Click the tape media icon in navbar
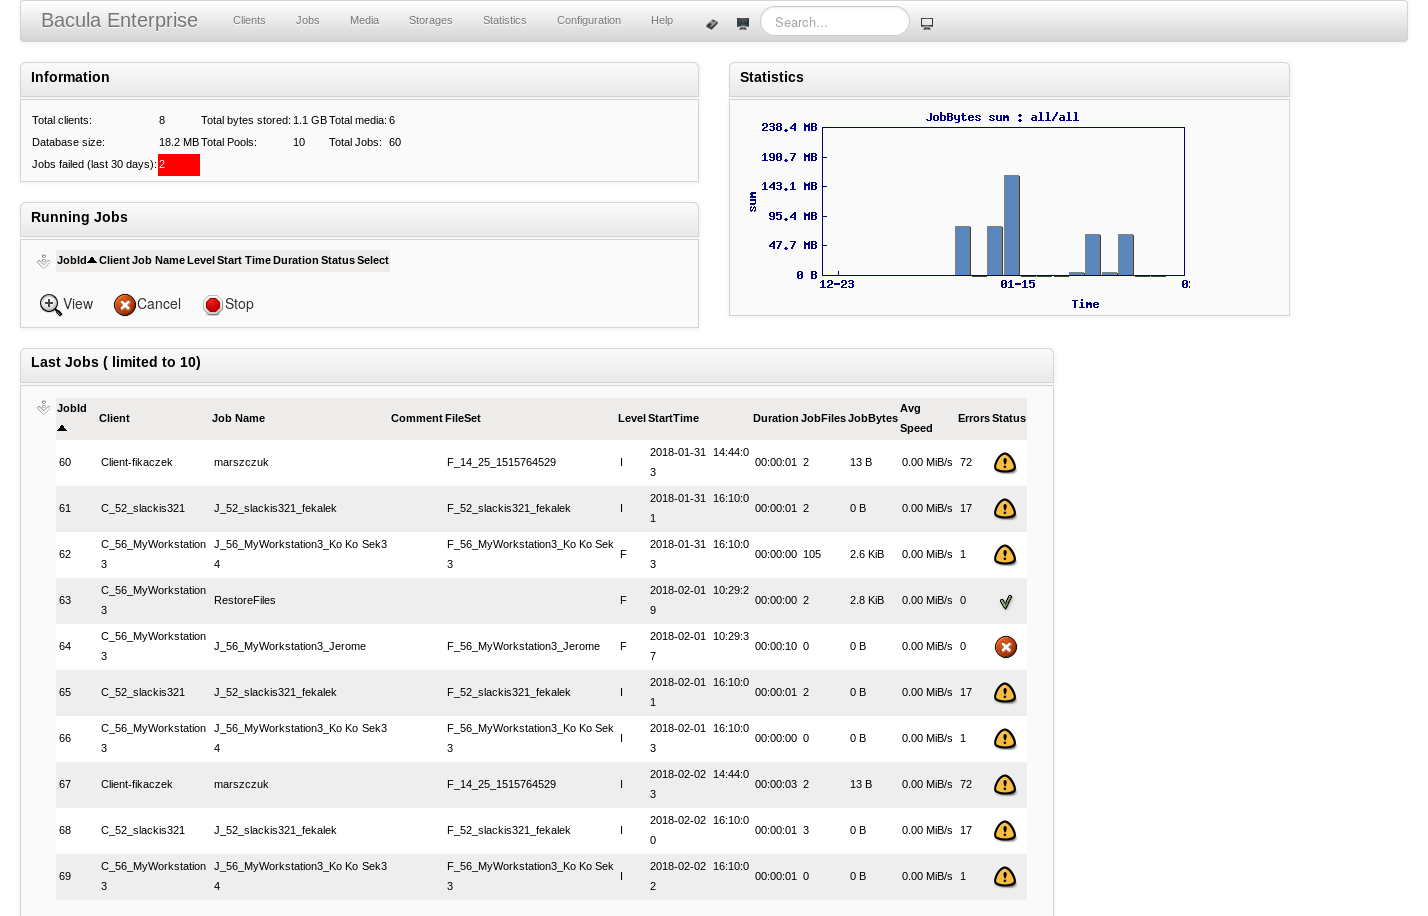 712,24
